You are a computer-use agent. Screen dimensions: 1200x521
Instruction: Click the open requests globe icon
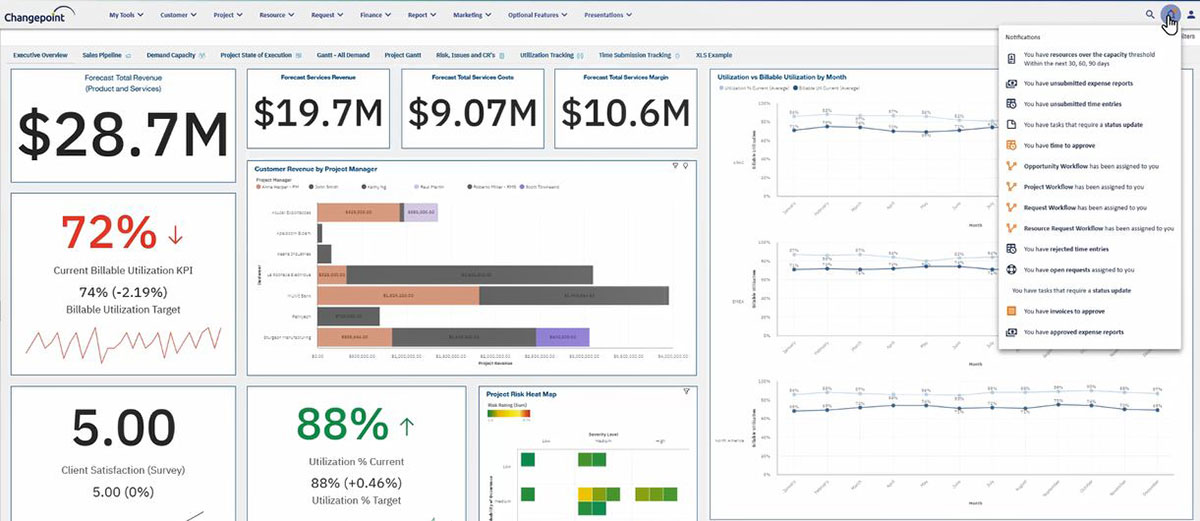pyautogui.click(x=1012, y=269)
